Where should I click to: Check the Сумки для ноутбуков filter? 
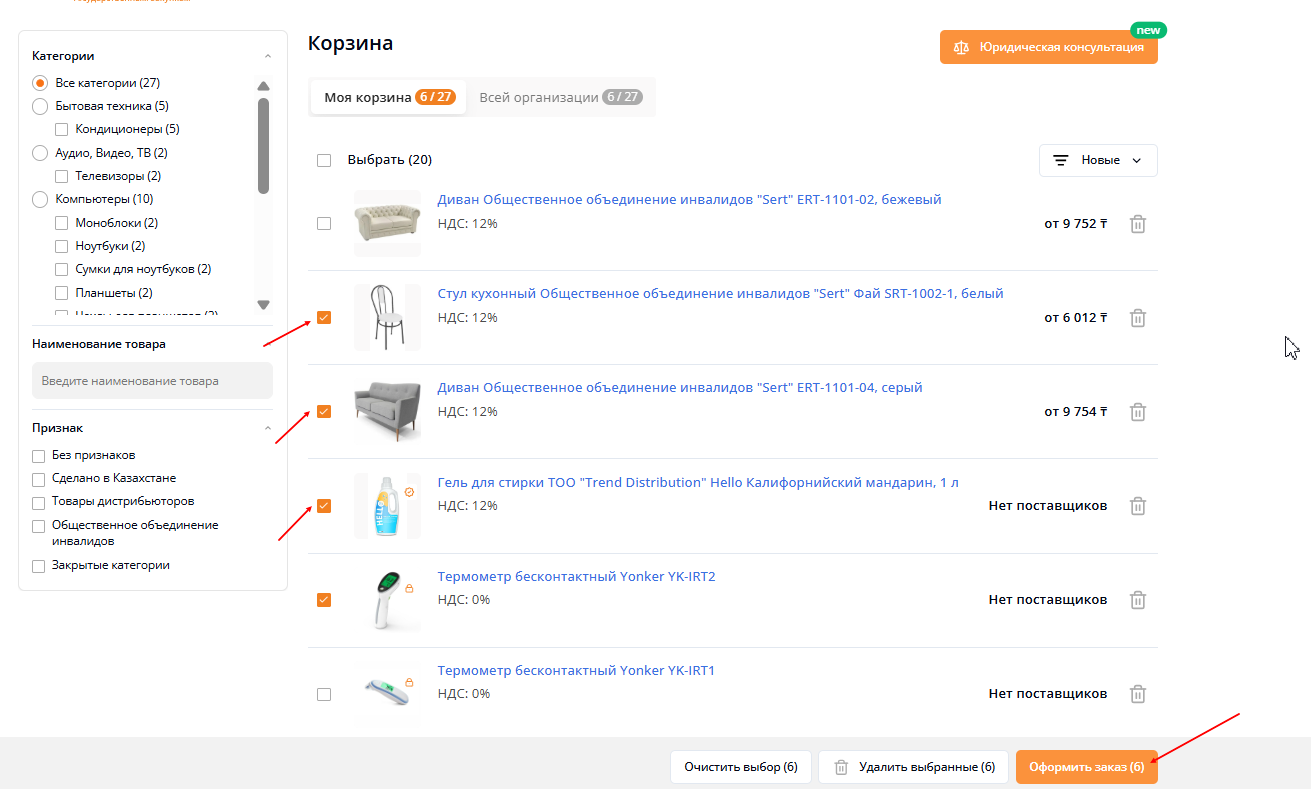pyautogui.click(x=62, y=269)
